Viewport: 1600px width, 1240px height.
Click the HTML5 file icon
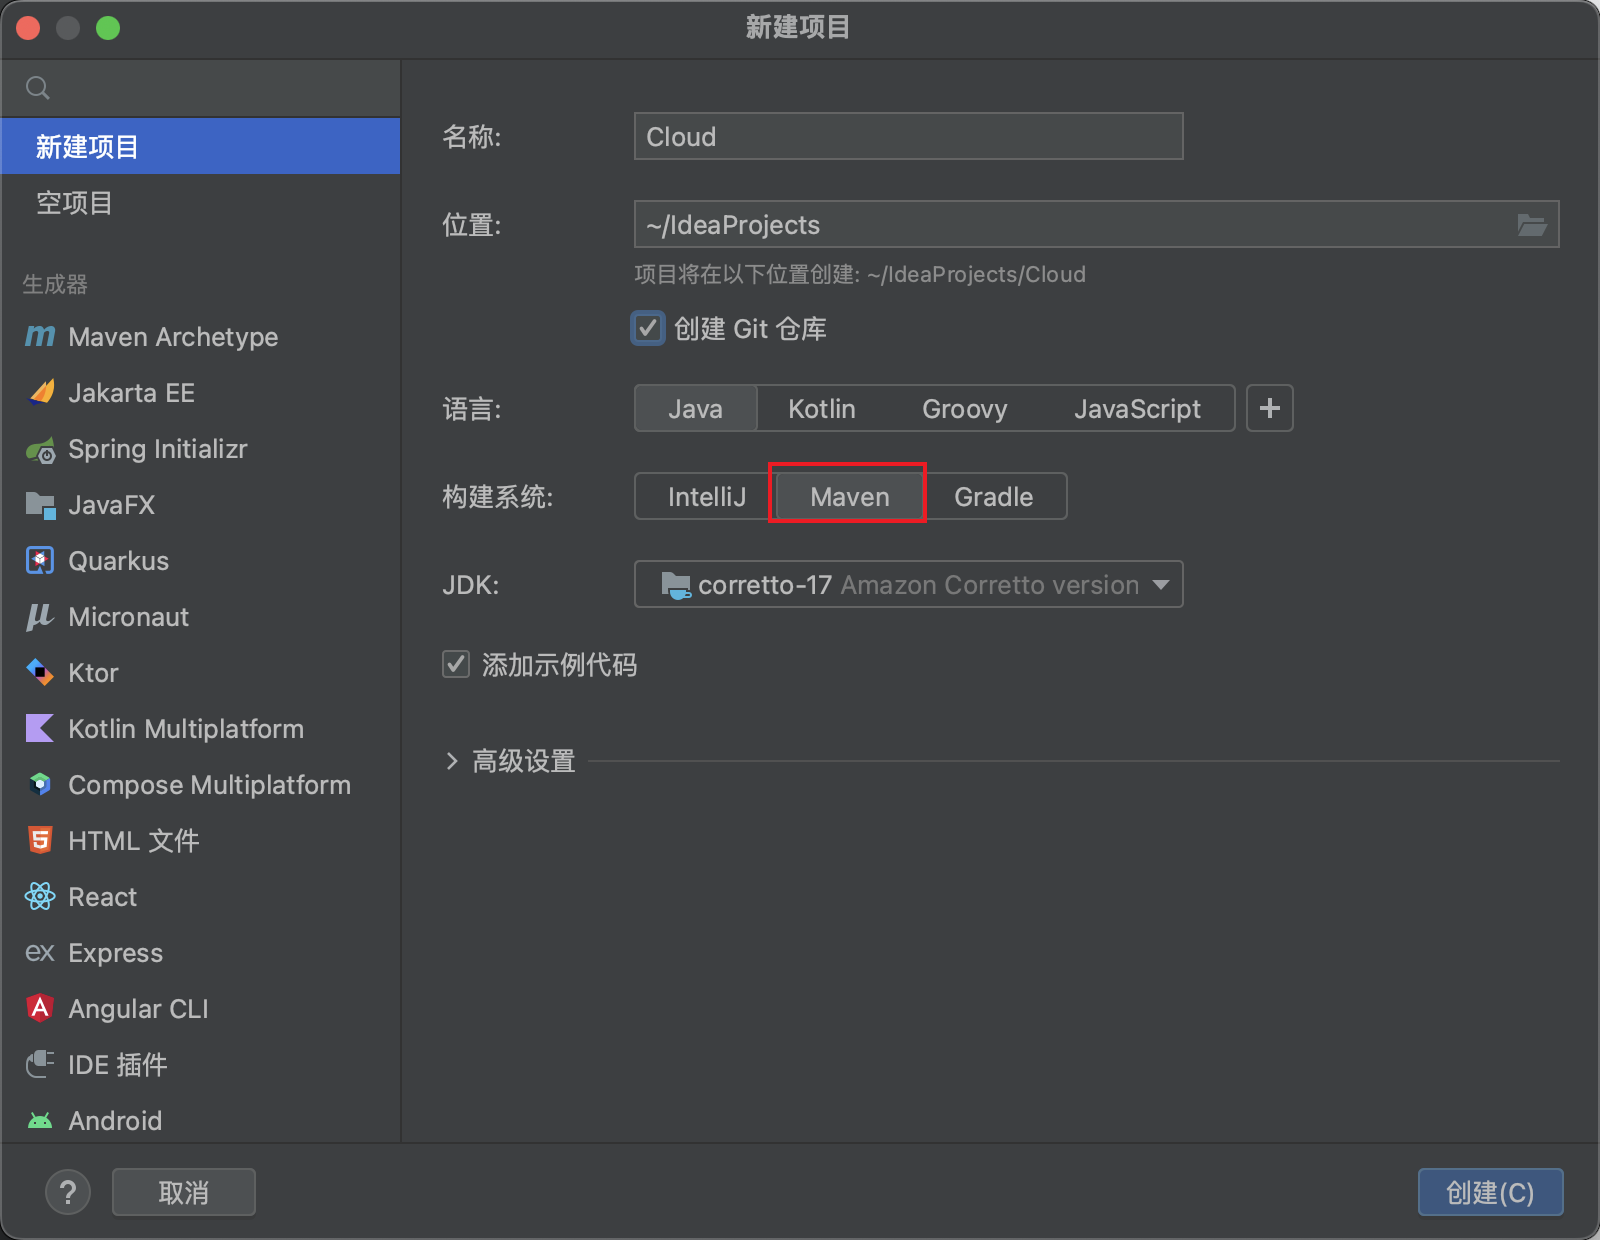pyautogui.click(x=40, y=841)
